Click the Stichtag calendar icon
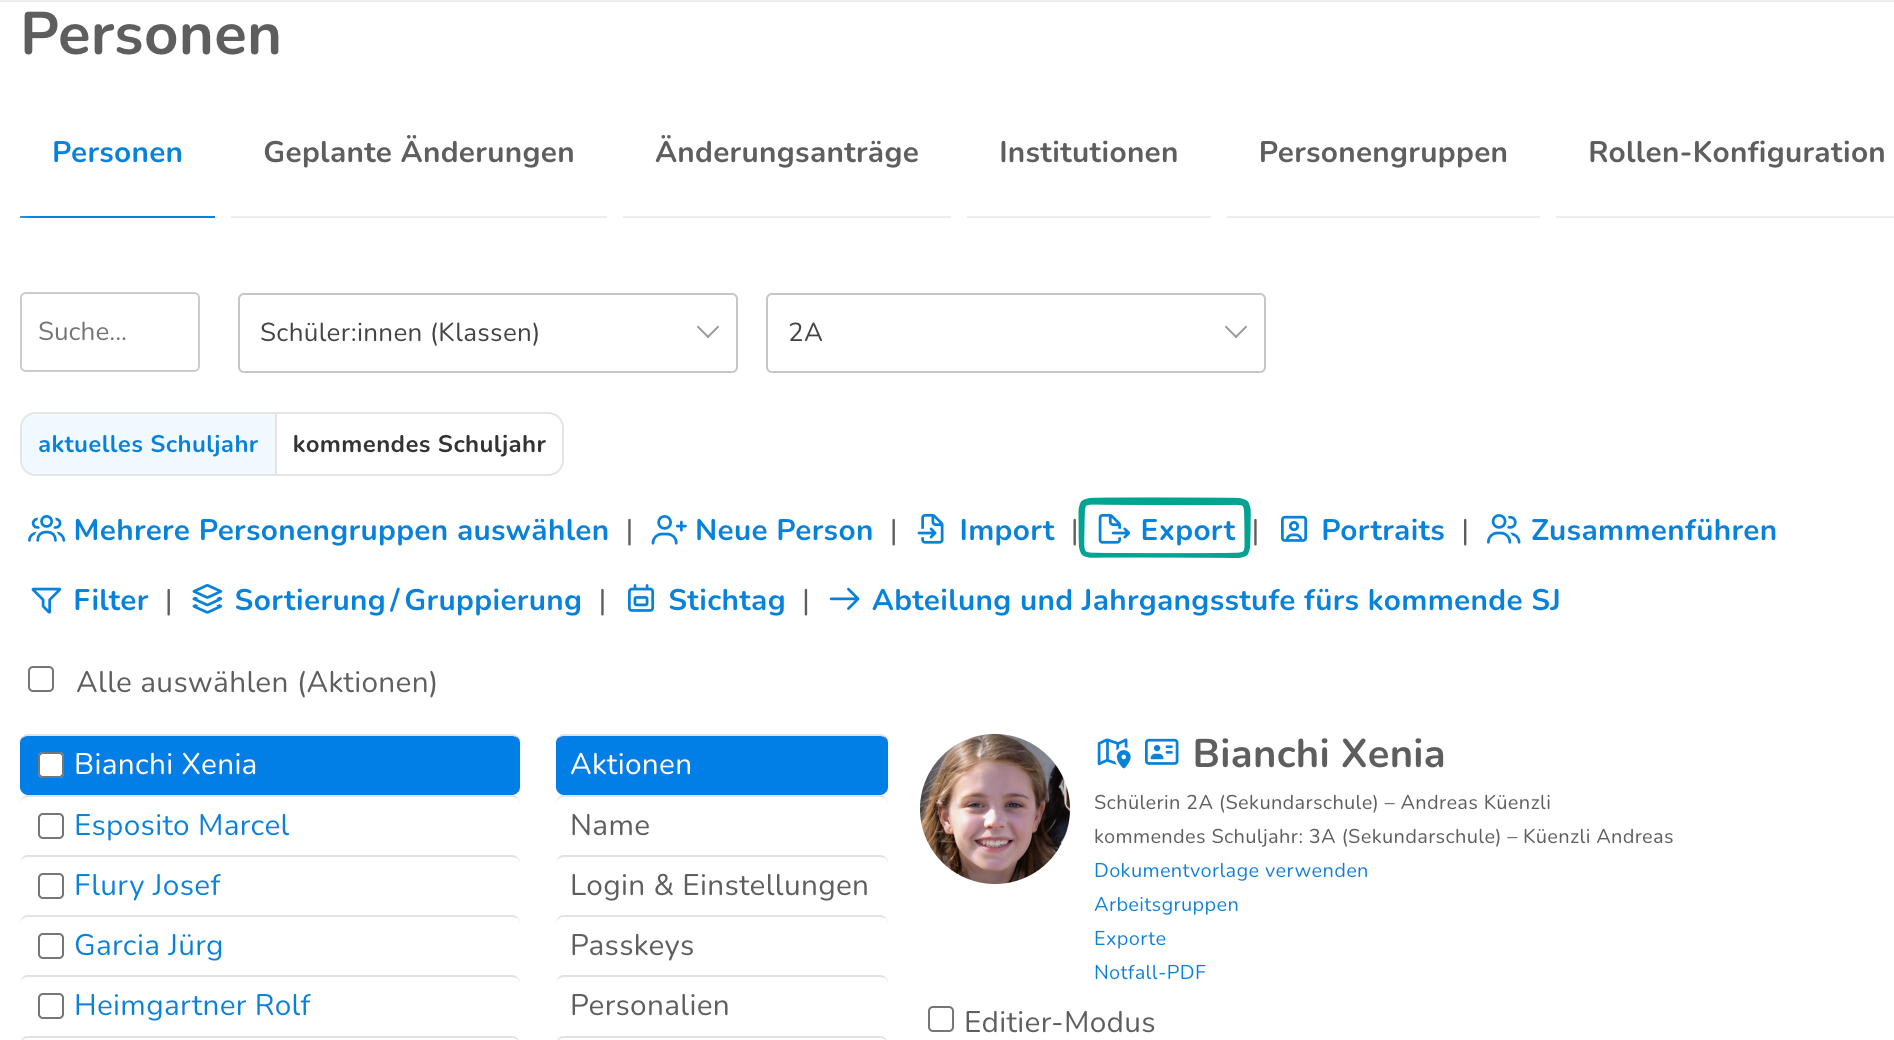 point(641,599)
